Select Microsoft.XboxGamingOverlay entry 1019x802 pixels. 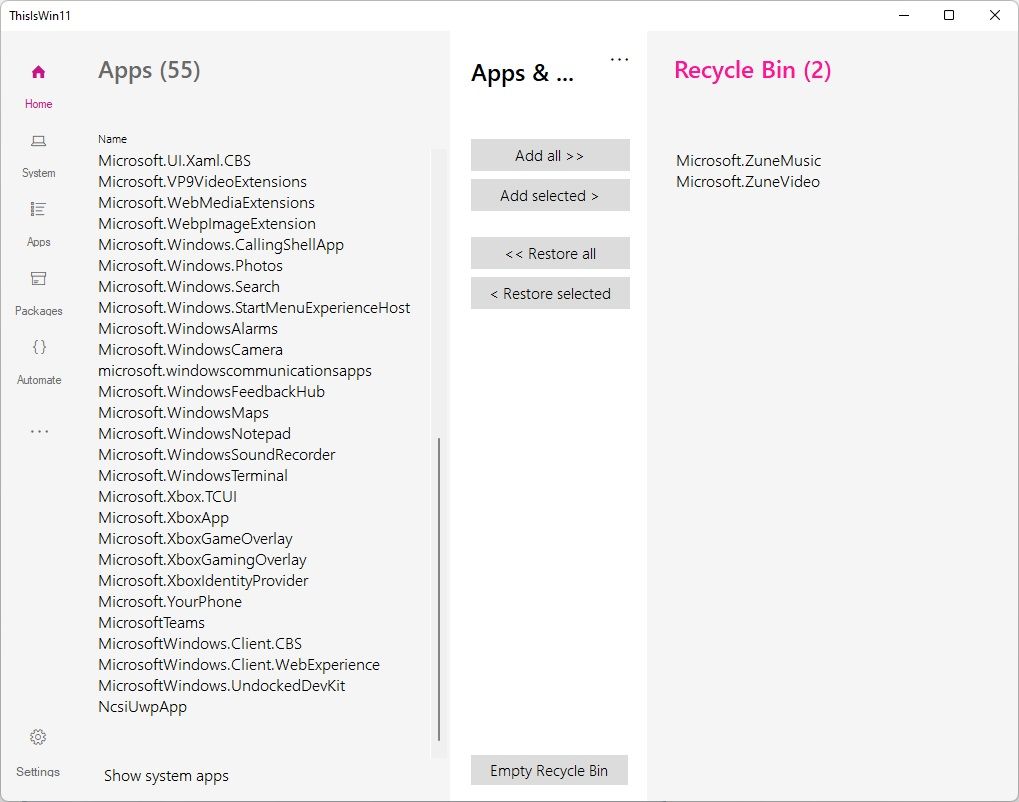202,560
